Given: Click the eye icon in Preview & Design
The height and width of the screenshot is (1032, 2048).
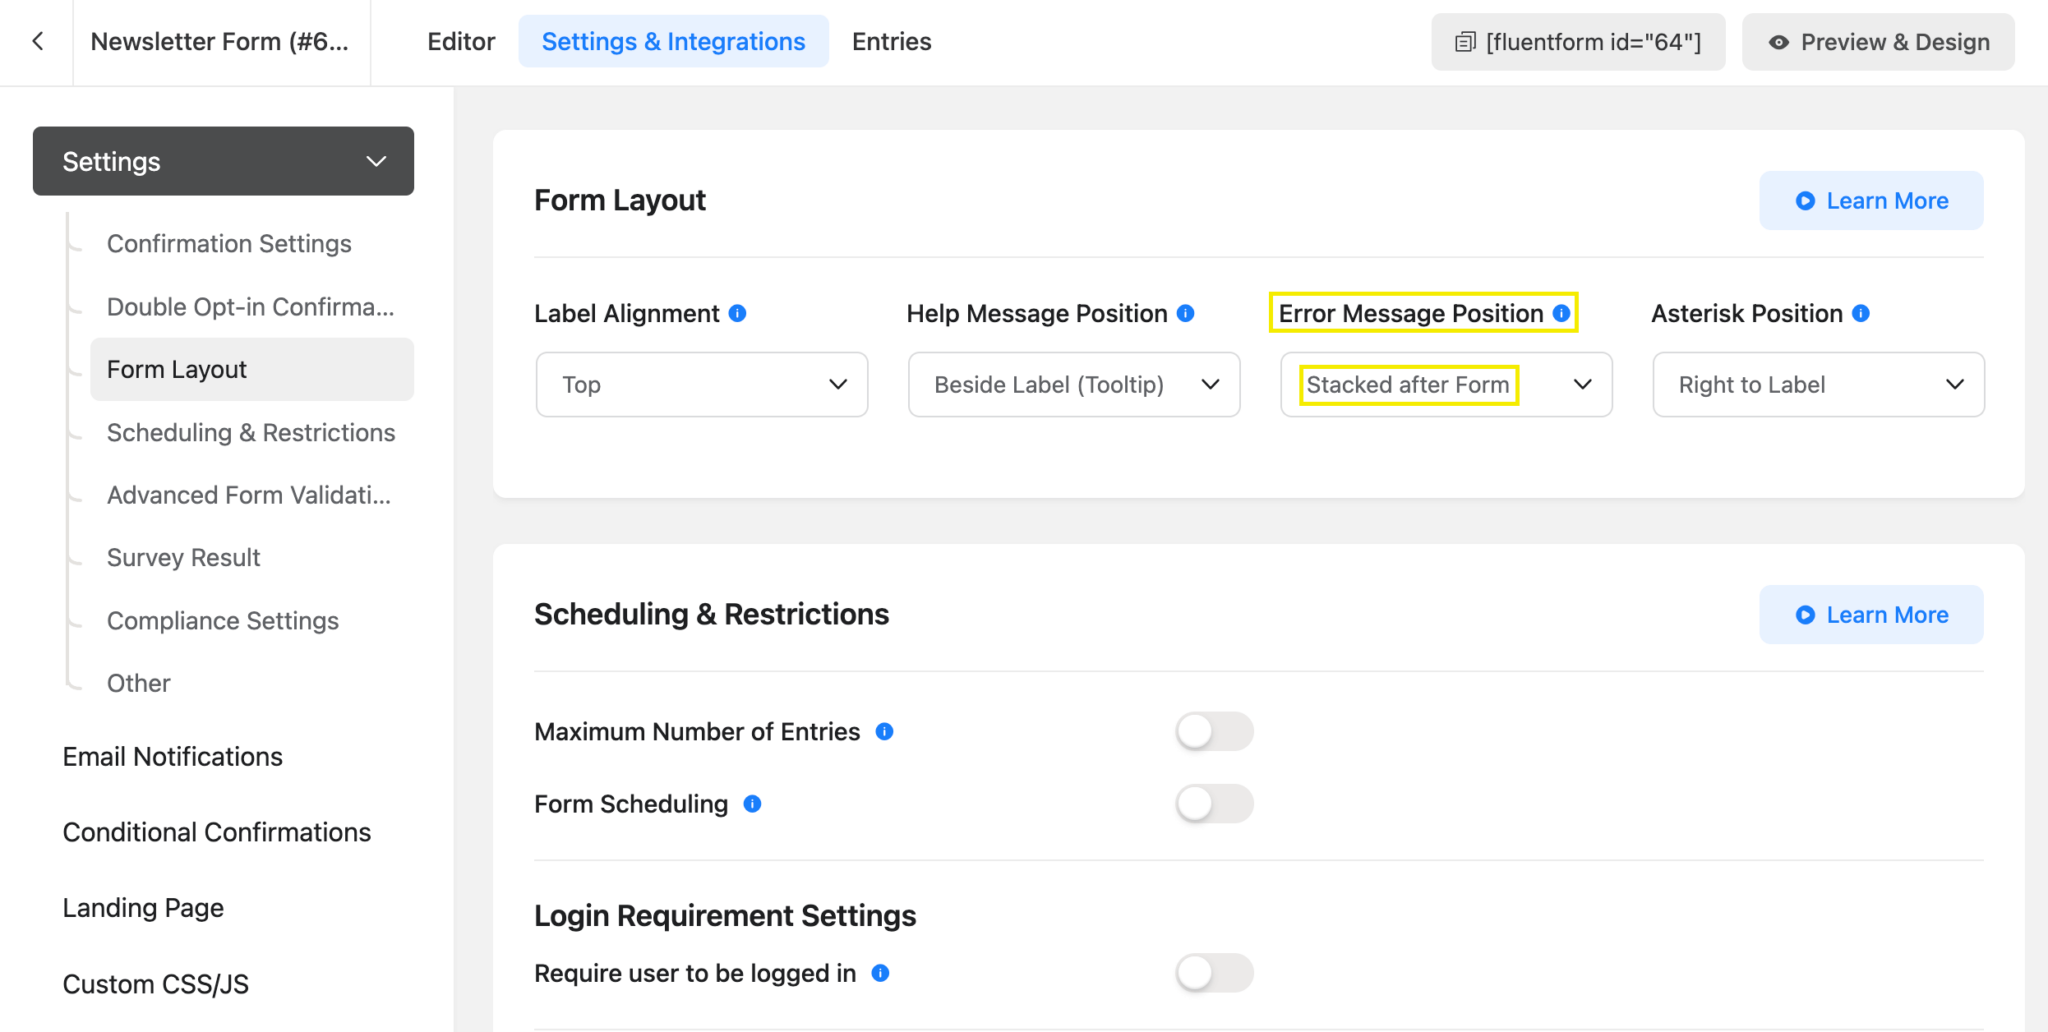Looking at the screenshot, I should click(1779, 42).
